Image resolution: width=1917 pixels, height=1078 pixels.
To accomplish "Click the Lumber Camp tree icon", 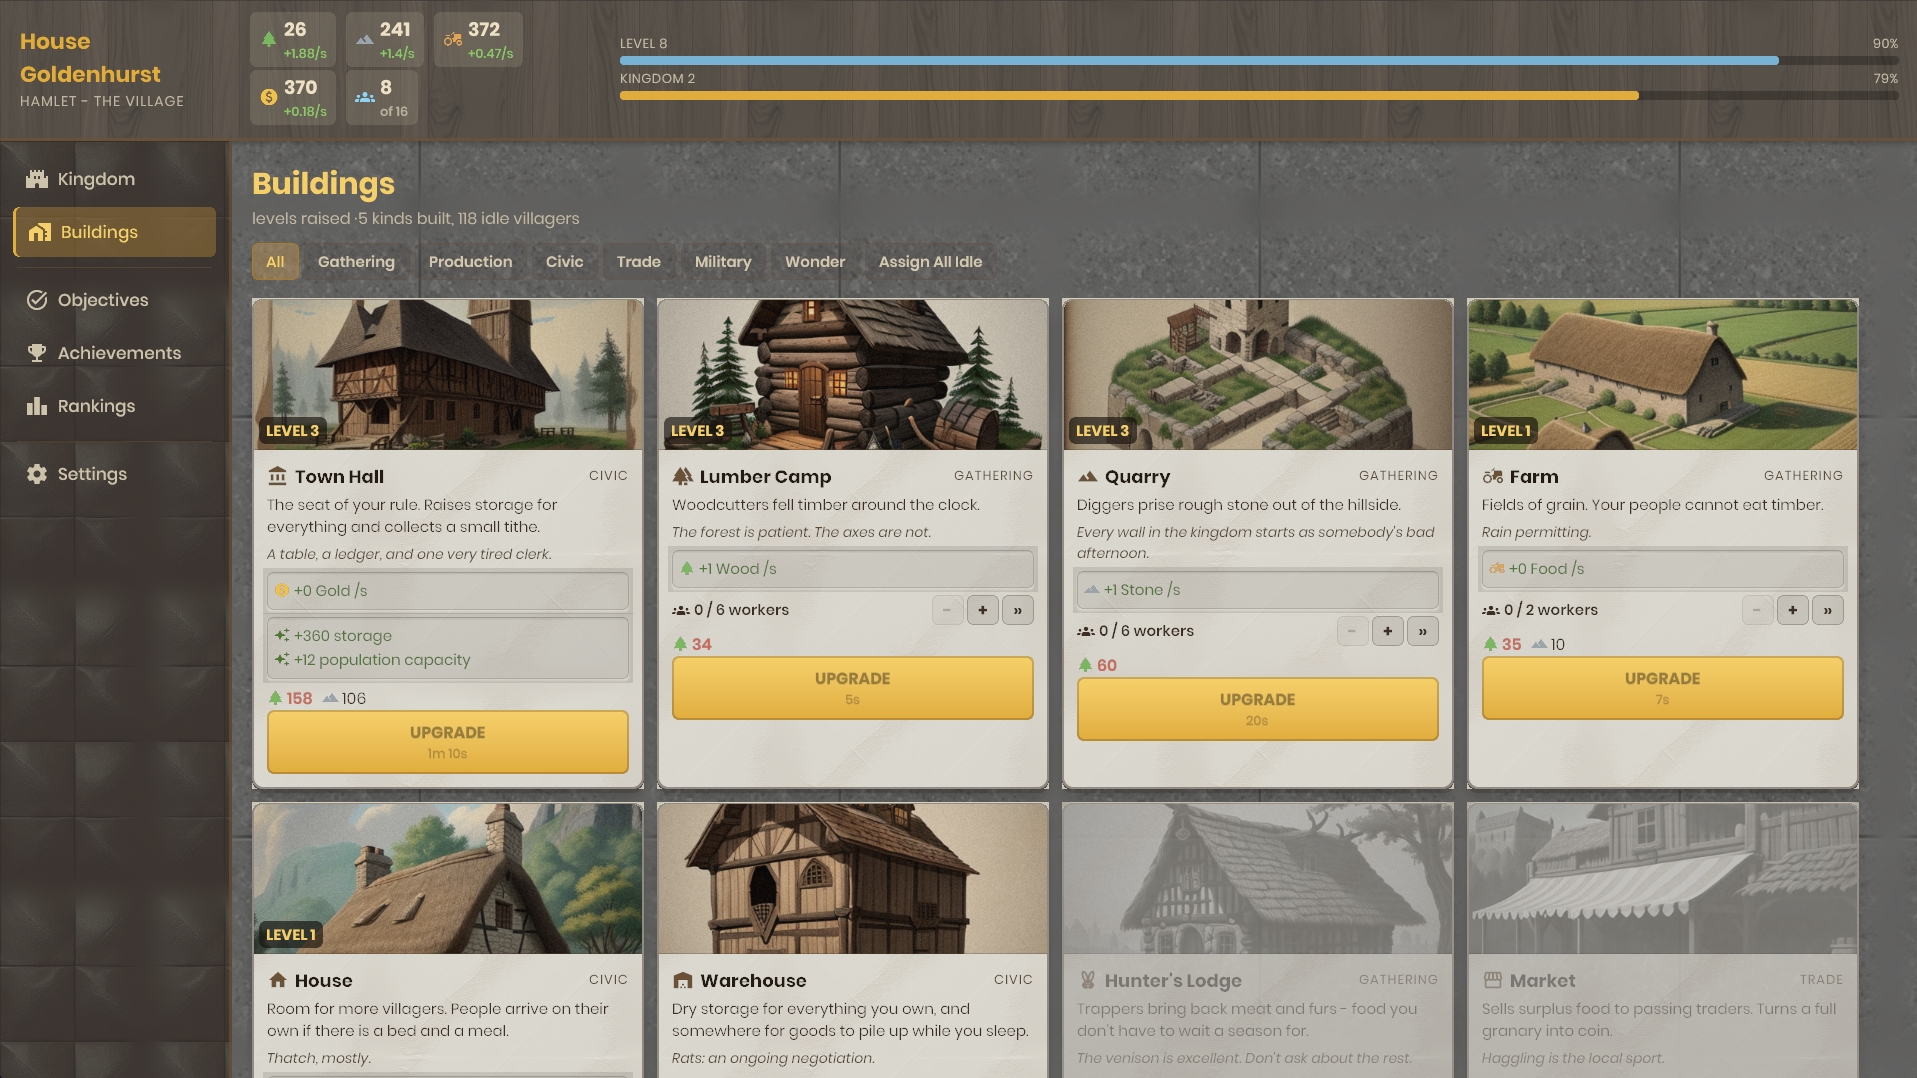I will pos(683,476).
